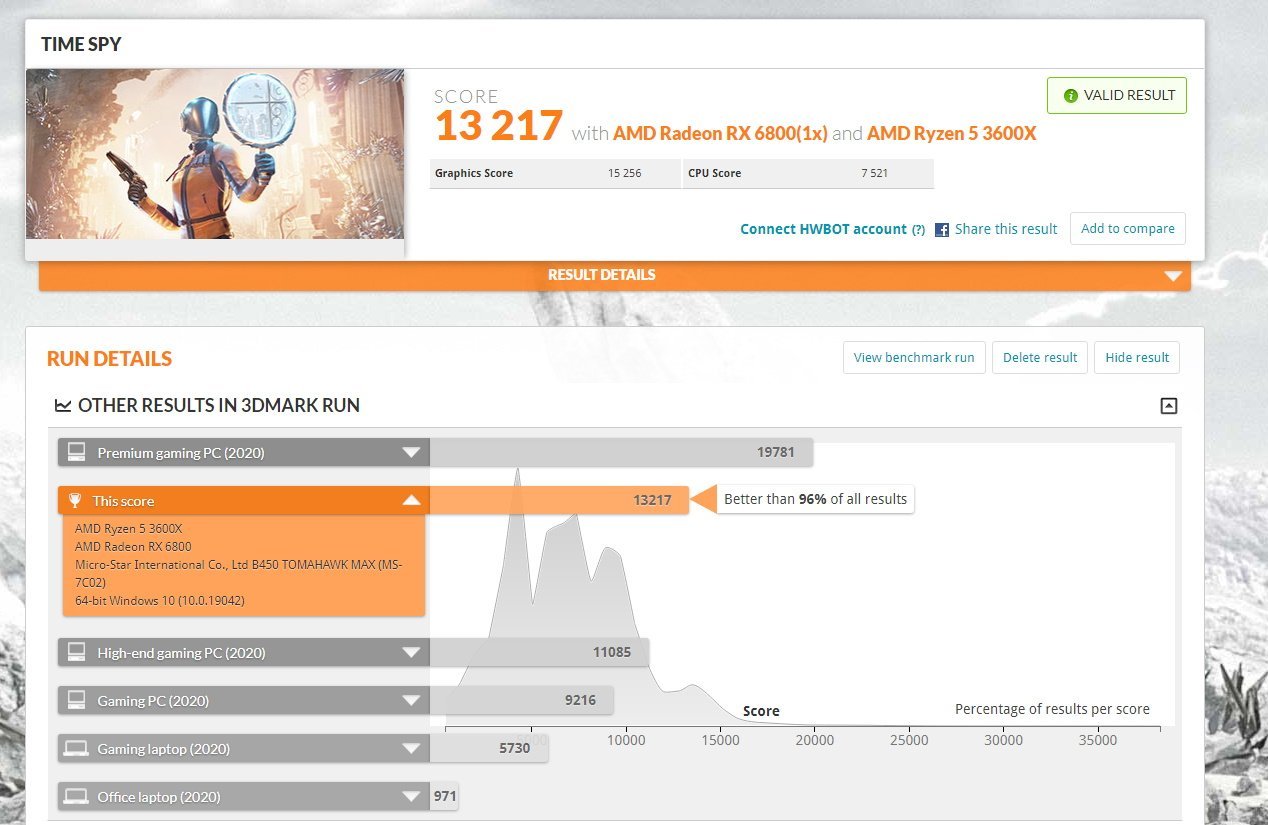Click the 13217 This score bar

(x=559, y=500)
